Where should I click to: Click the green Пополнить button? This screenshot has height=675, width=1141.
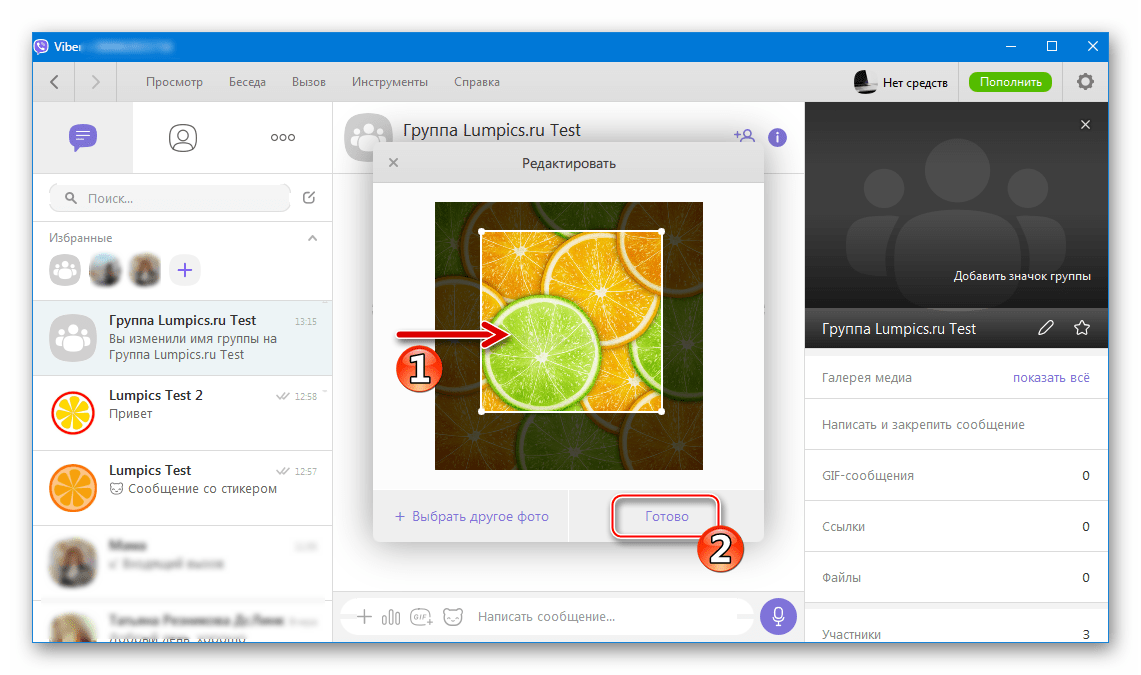click(1010, 81)
